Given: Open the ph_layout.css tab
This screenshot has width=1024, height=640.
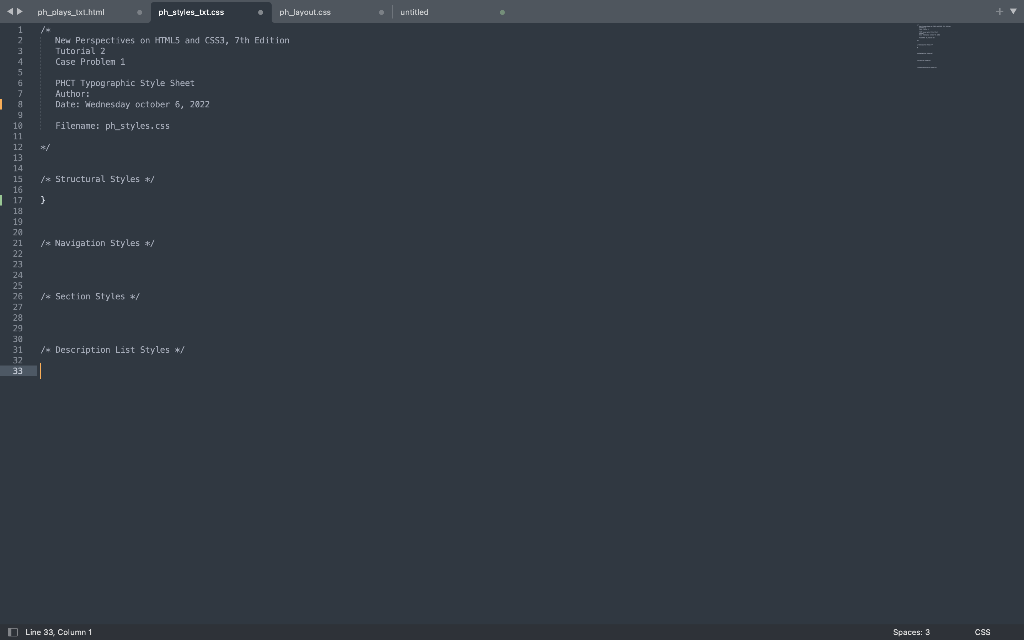Looking at the screenshot, I should coord(305,12).
